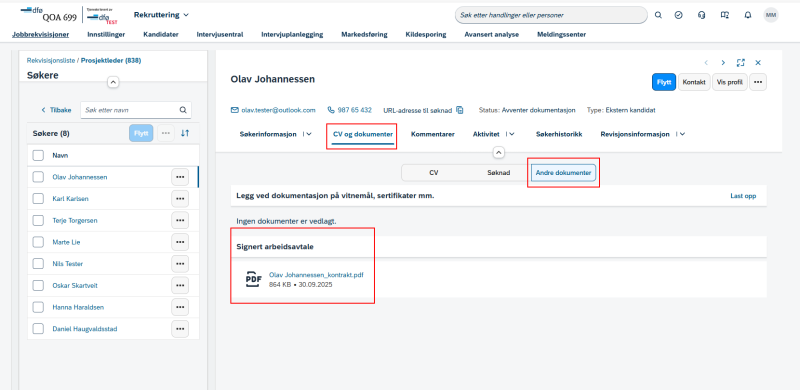Open overflow menu next to Vis profil
This screenshot has width=800, height=390.
[758, 82]
